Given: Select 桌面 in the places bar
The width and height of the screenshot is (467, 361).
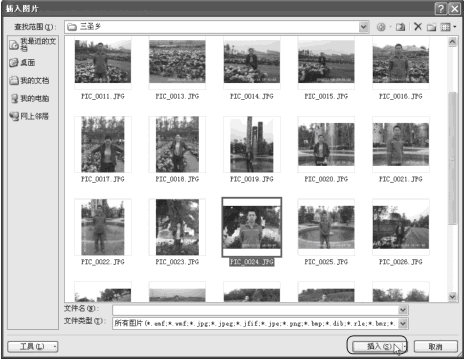Looking at the screenshot, I should 22,62.
